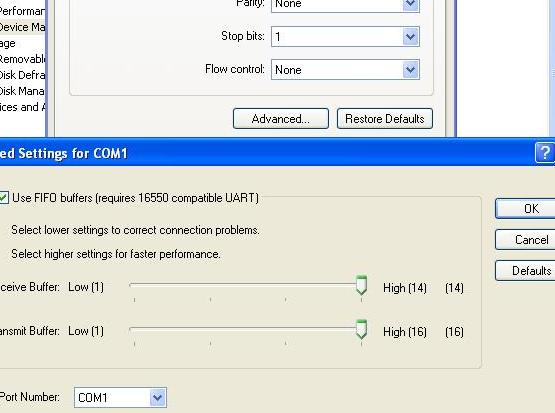
Task: Click the Storage tree item
Action: pos(8,43)
